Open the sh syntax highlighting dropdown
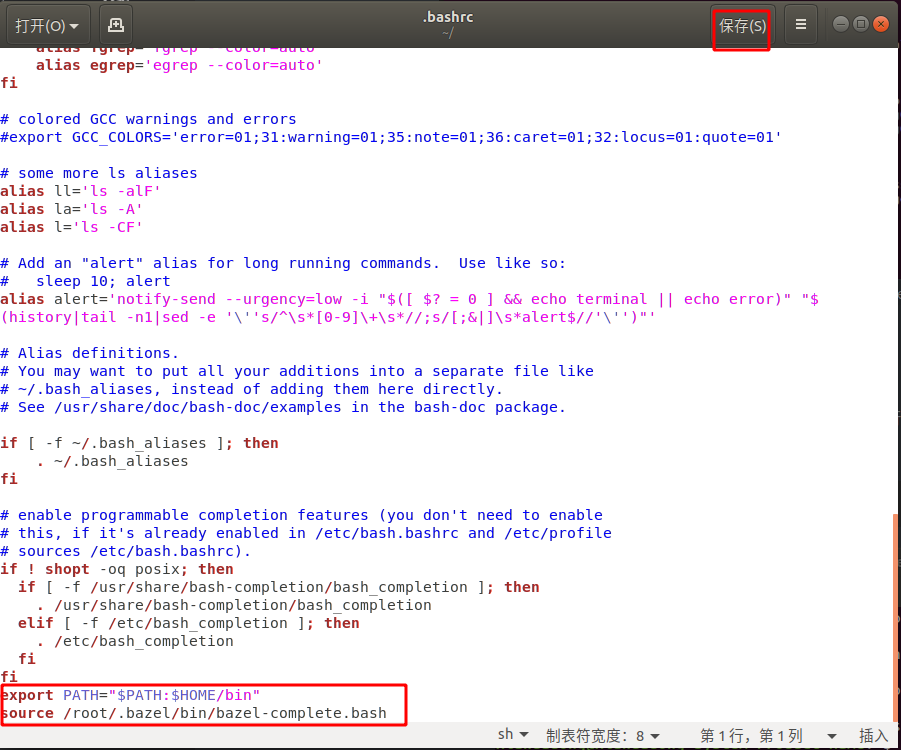The width and height of the screenshot is (901, 750). point(512,734)
